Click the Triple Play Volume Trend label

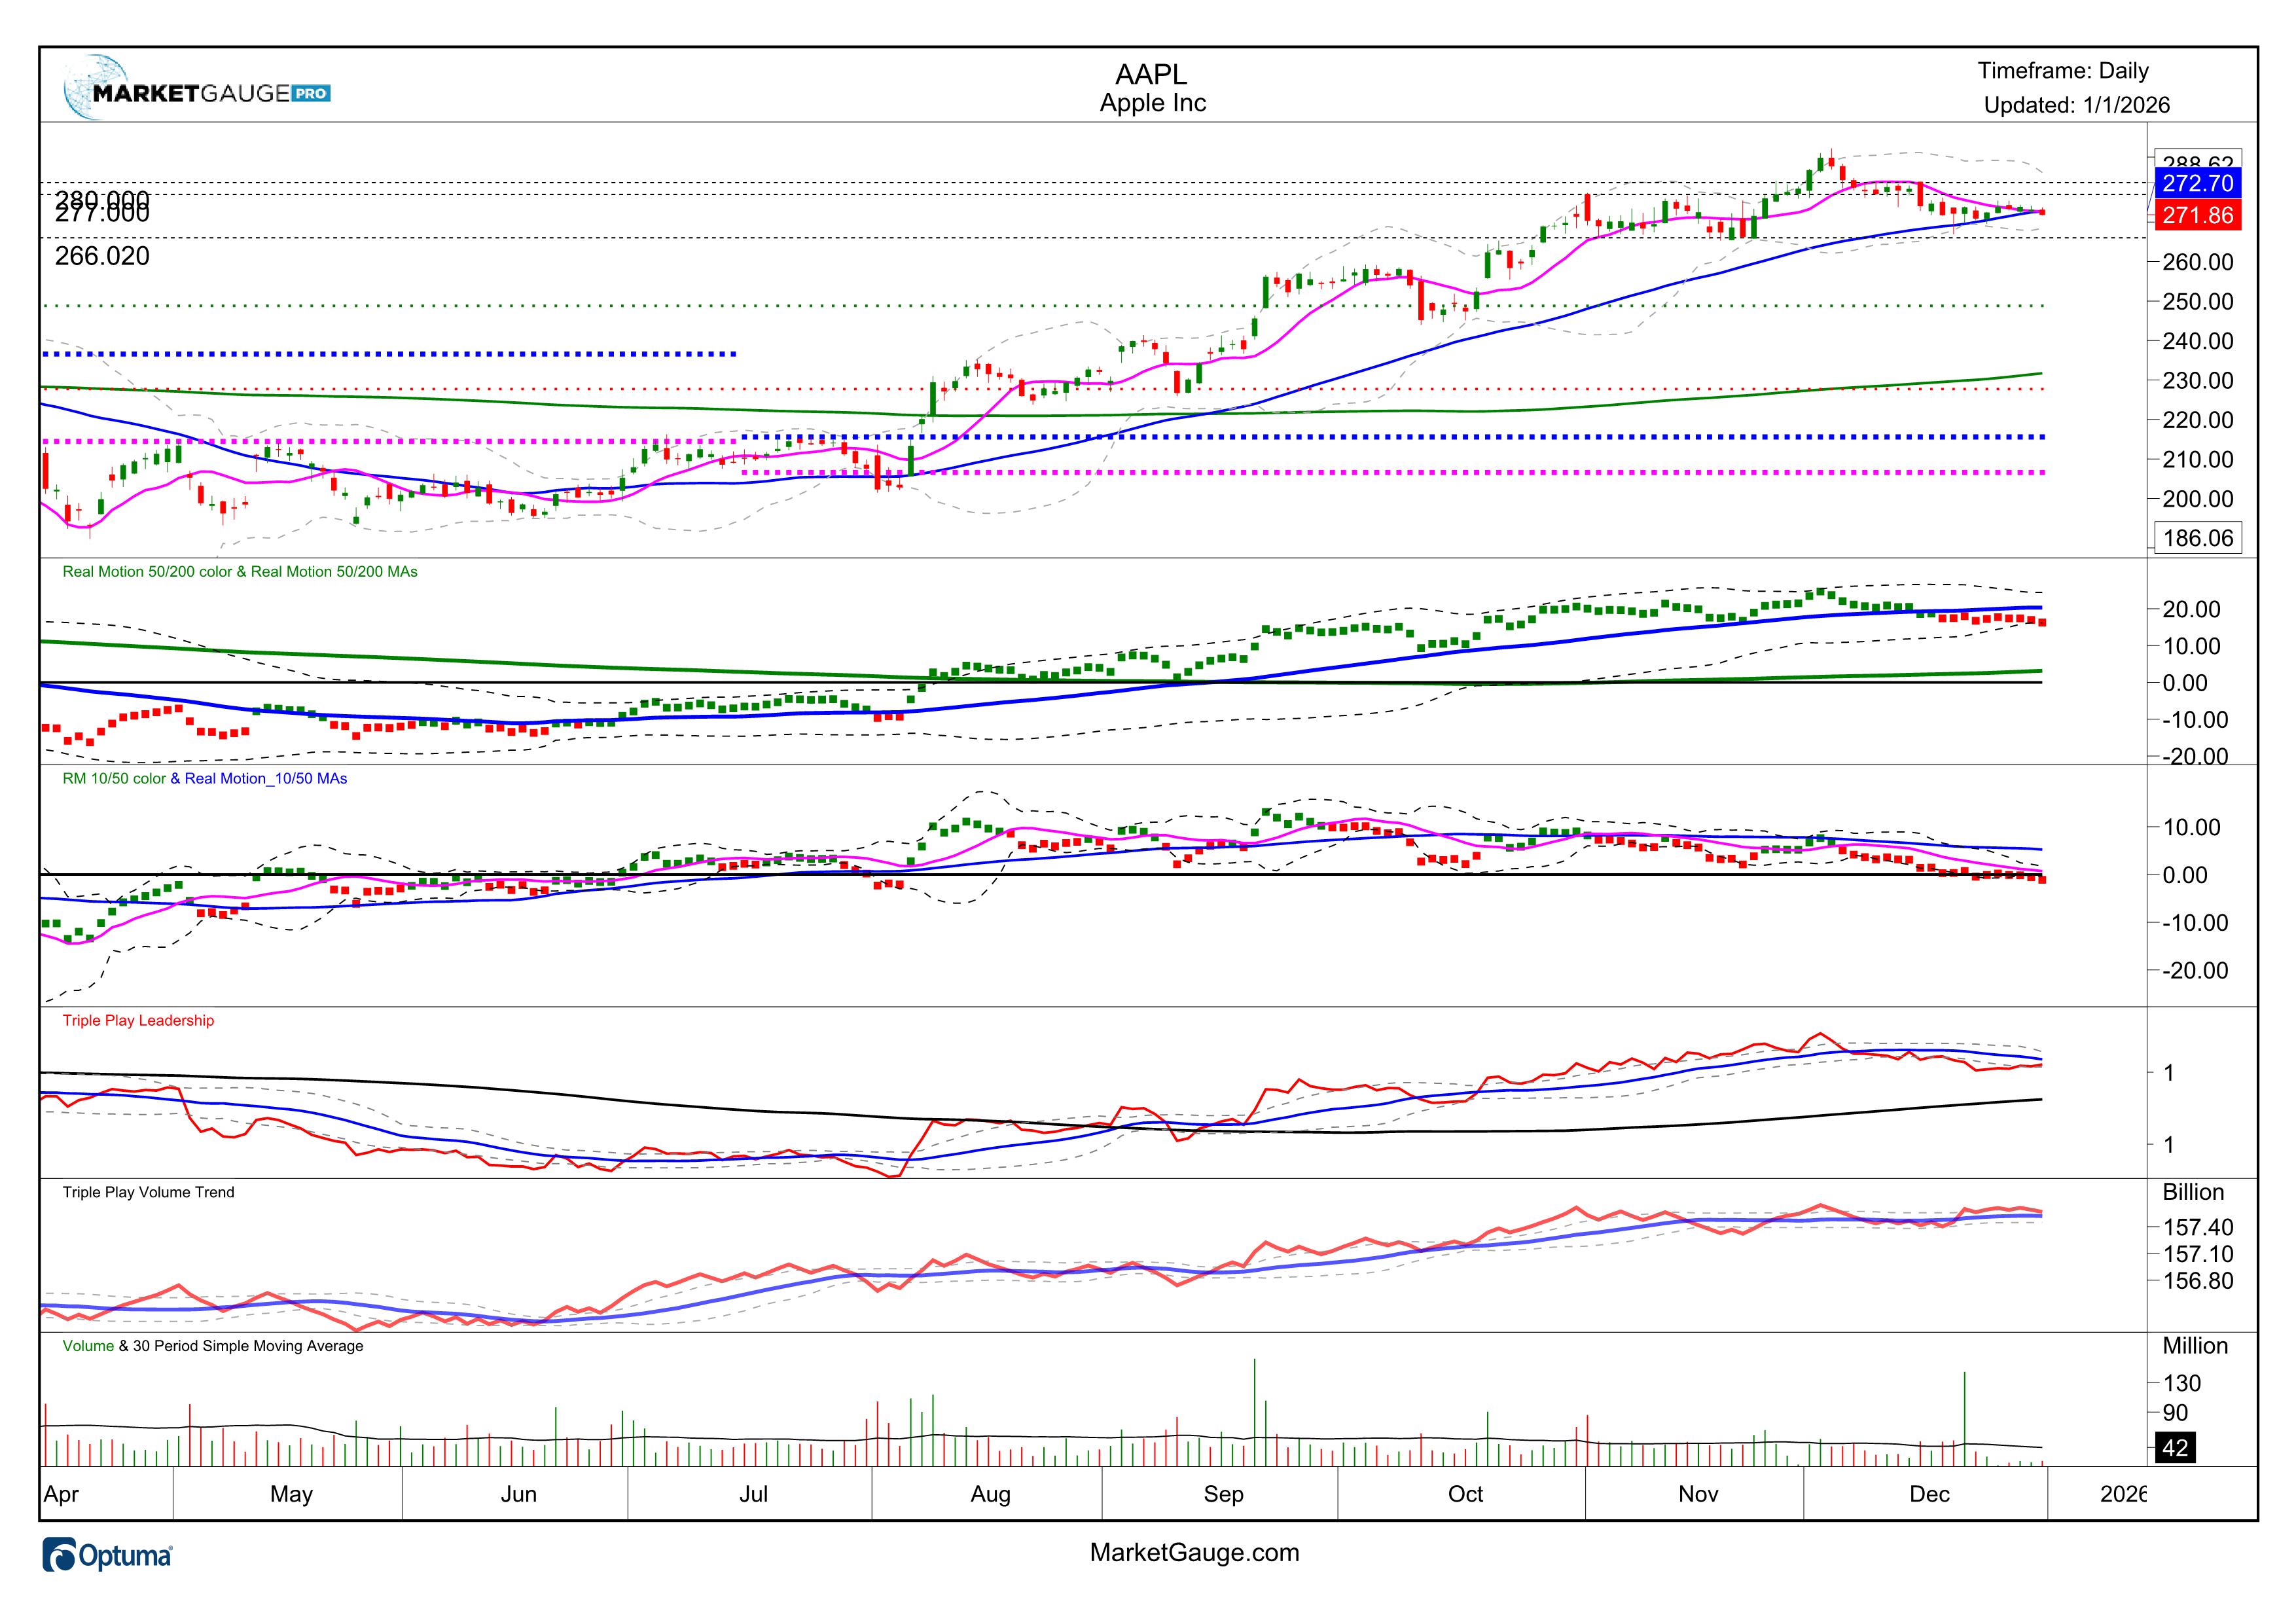(148, 1192)
